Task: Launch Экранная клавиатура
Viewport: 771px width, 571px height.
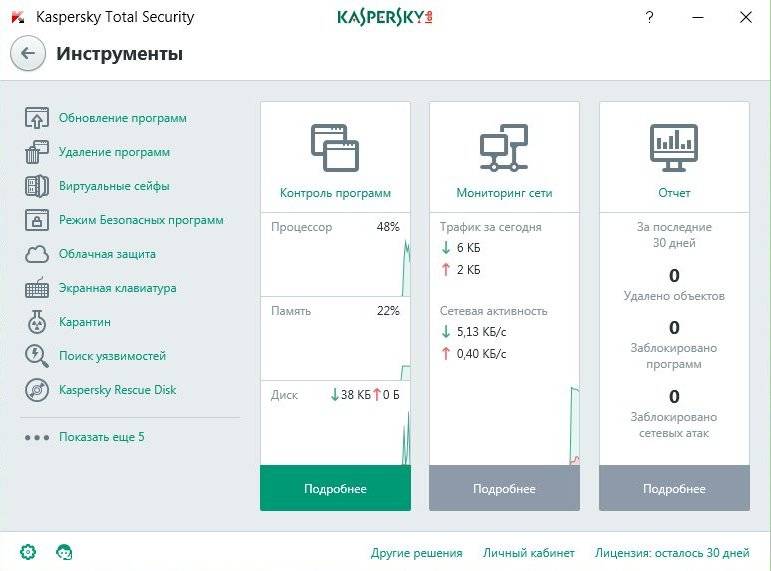Action: point(118,288)
